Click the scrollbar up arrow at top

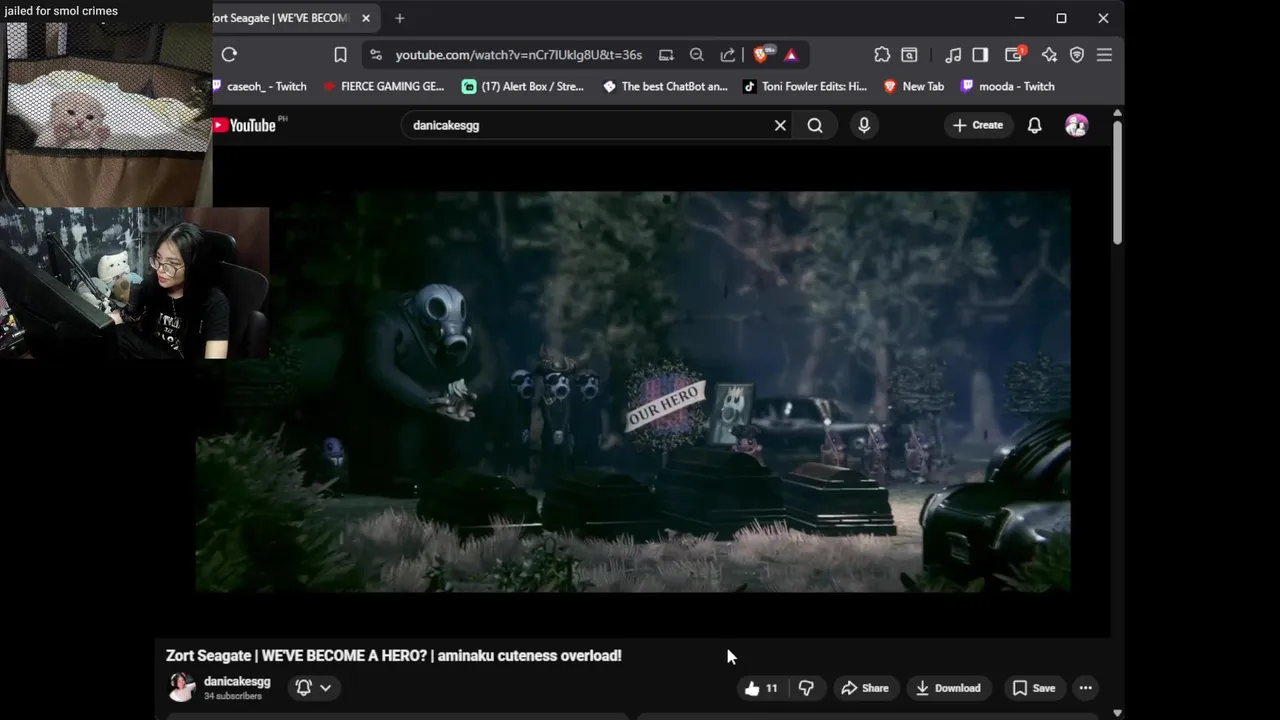(1117, 112)
